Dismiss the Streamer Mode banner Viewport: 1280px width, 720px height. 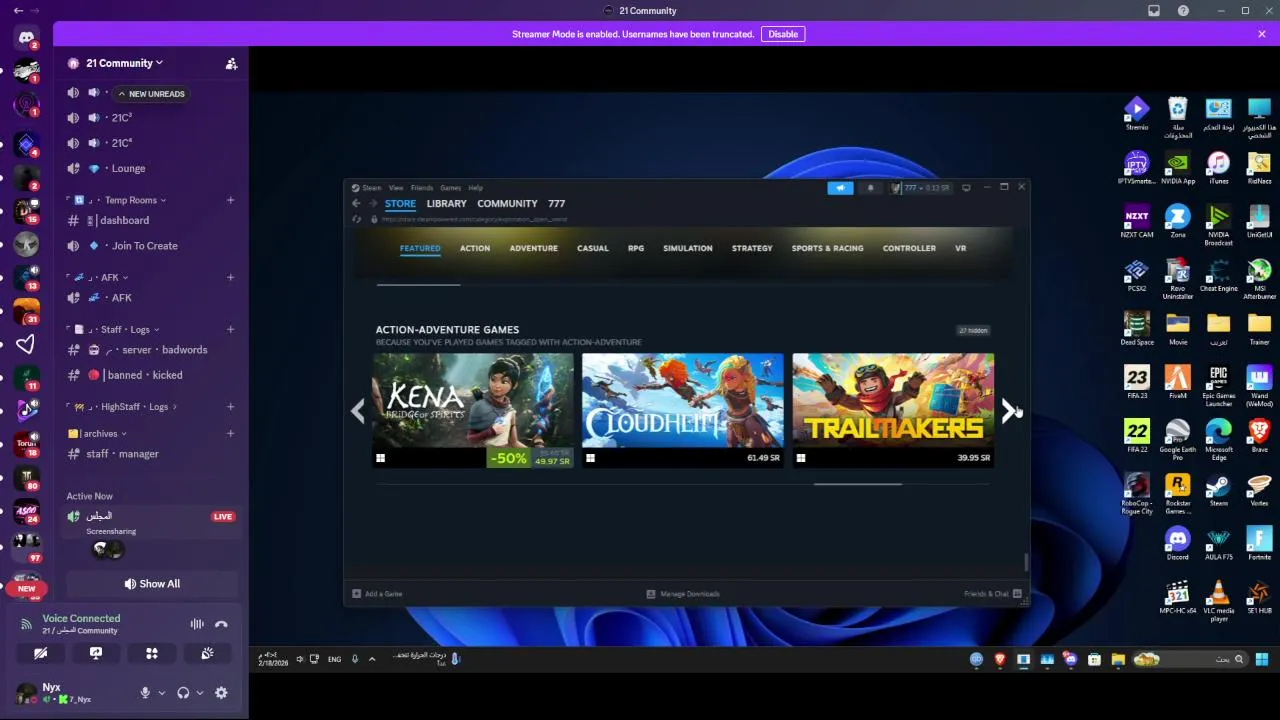click(1262, 34)
